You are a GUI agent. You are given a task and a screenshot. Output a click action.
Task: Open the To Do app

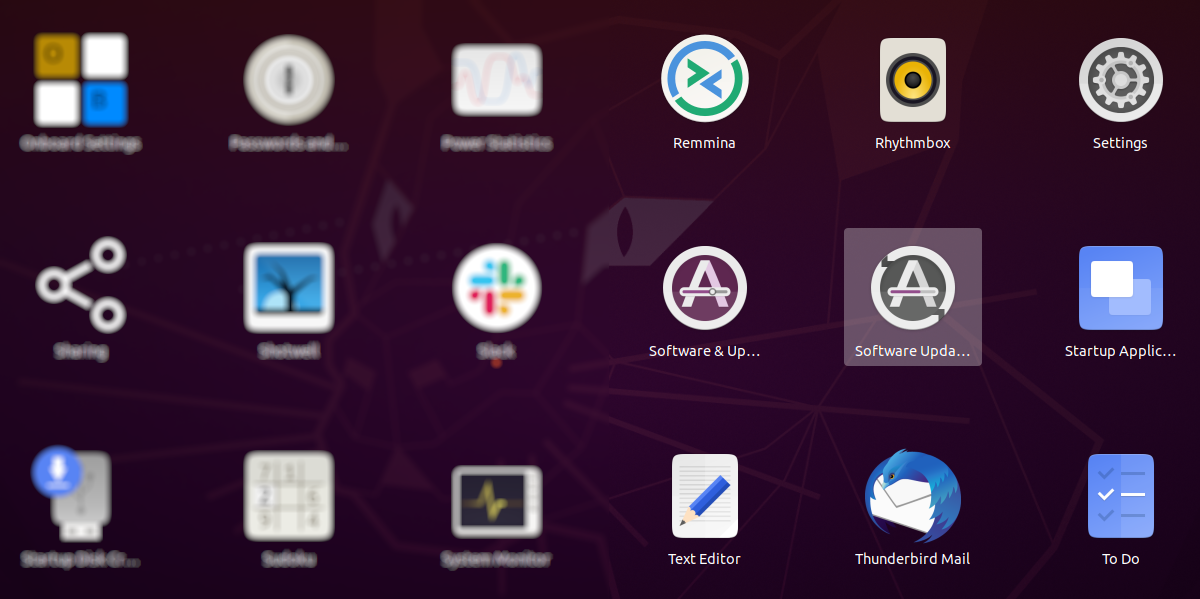coord(1120,495)
